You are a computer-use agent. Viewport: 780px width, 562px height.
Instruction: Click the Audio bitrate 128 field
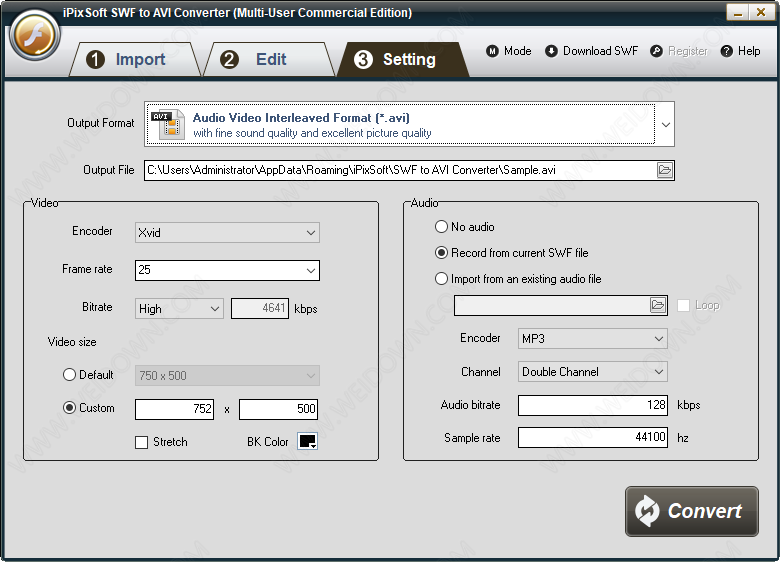click(x=592, y=405)
